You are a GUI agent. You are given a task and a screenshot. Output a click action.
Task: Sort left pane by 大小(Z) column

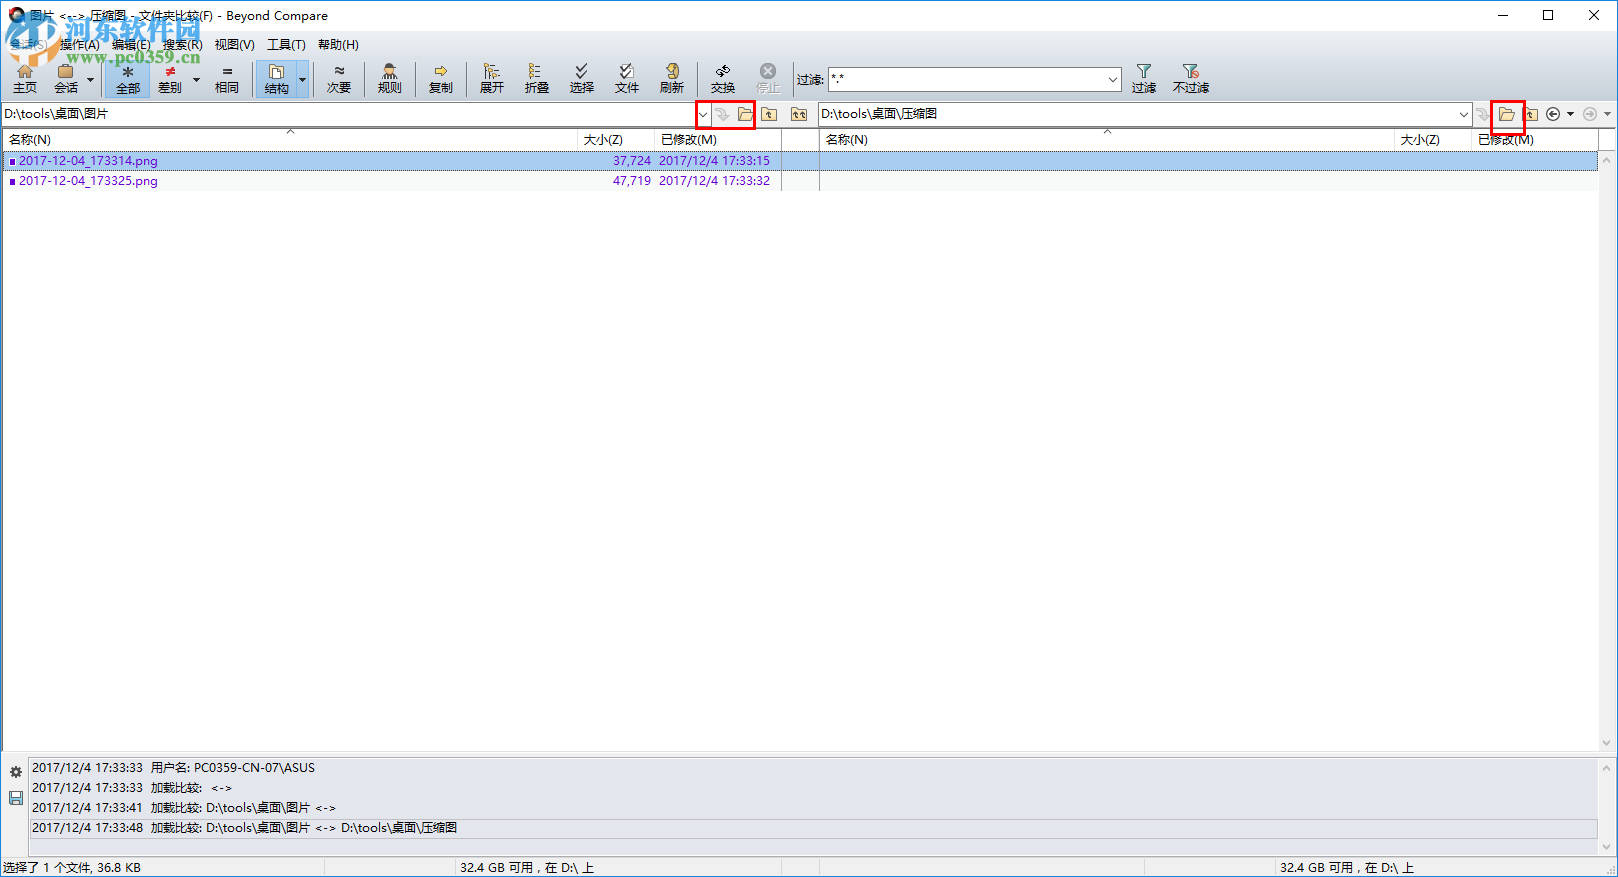616,140
